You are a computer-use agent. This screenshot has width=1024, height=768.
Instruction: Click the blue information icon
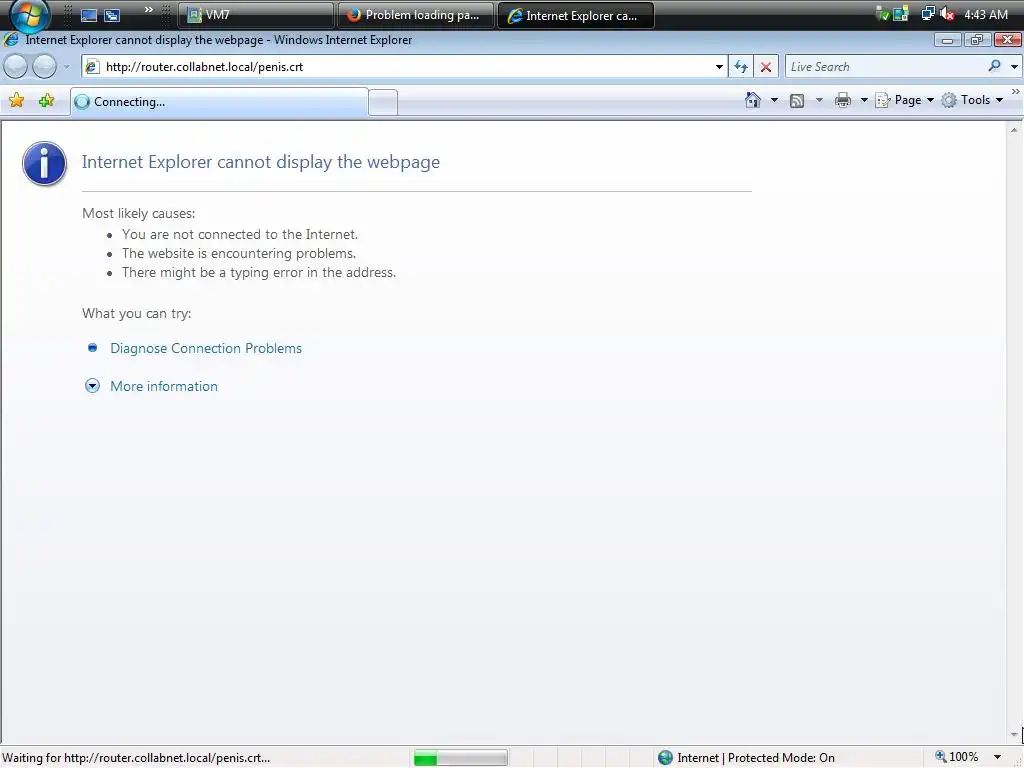[x=44, y=163]
